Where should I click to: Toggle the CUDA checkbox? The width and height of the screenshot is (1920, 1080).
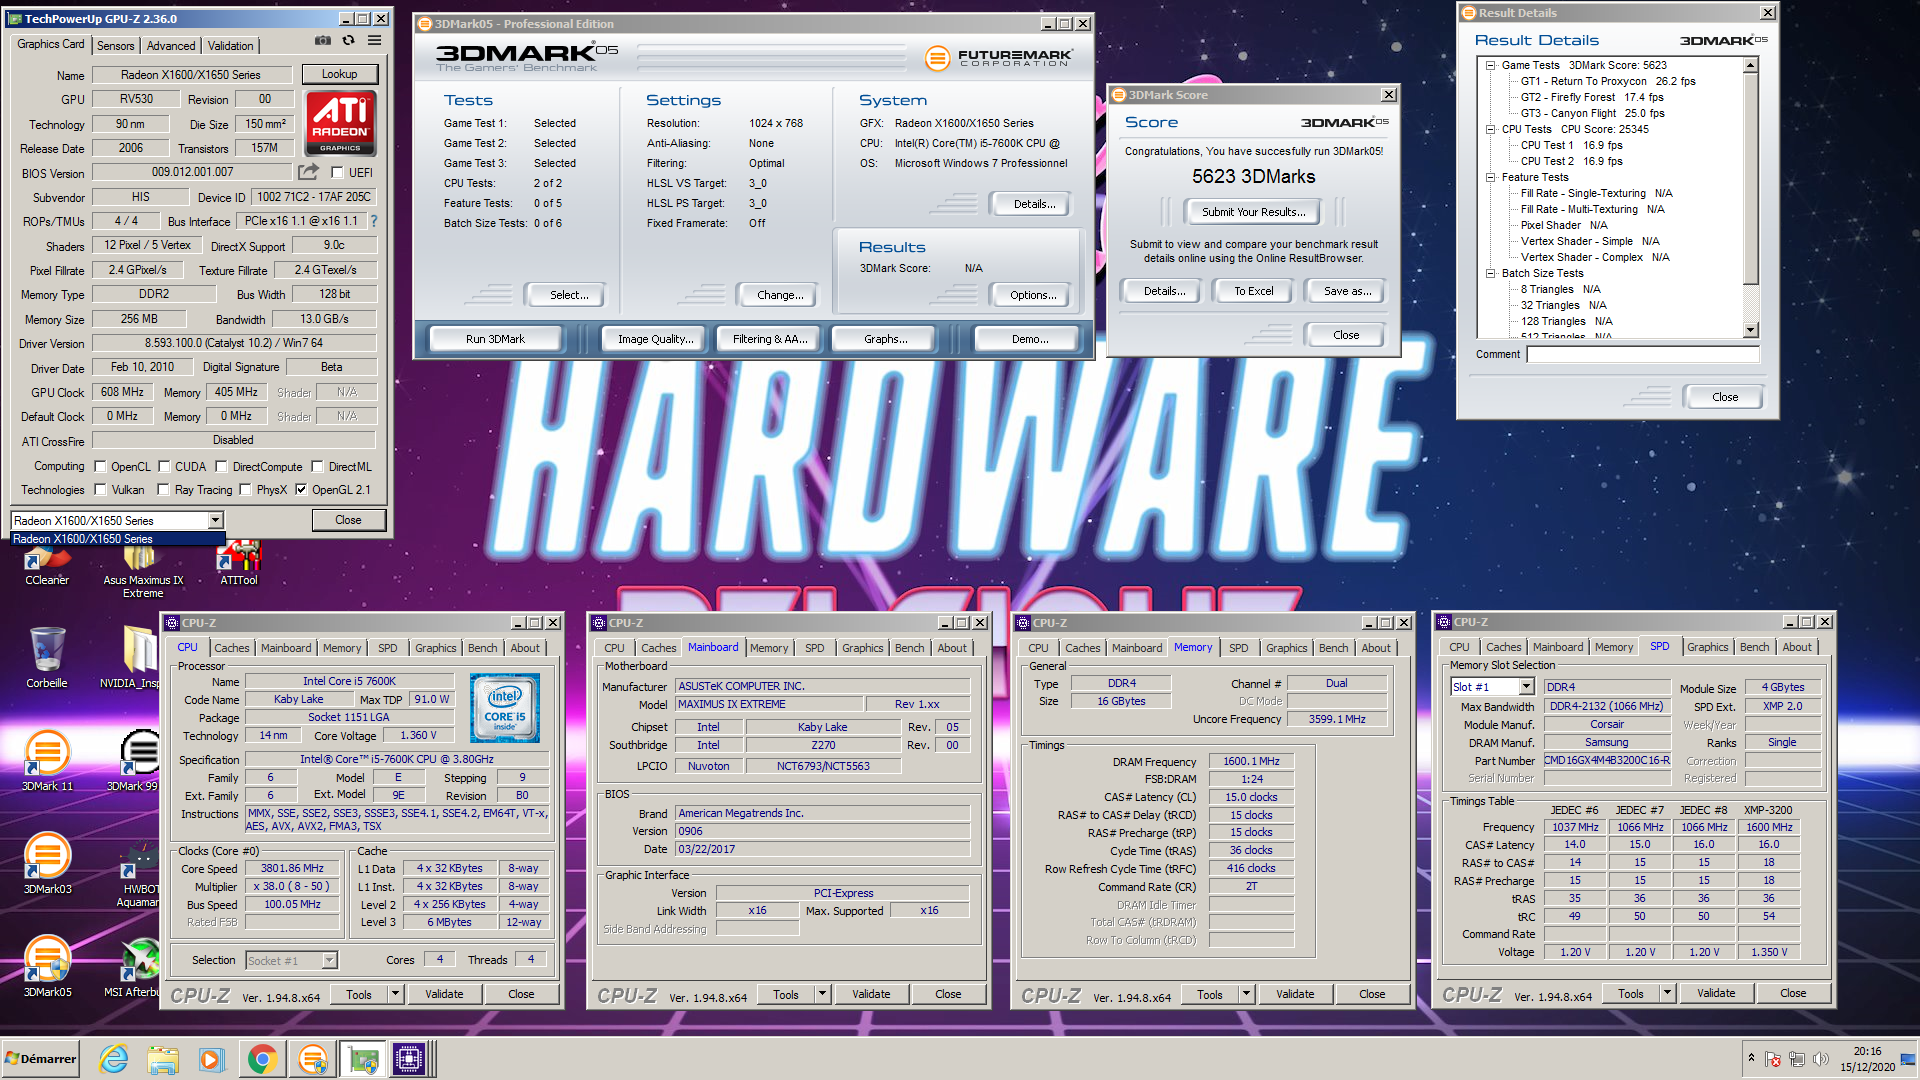pos(164,466)
